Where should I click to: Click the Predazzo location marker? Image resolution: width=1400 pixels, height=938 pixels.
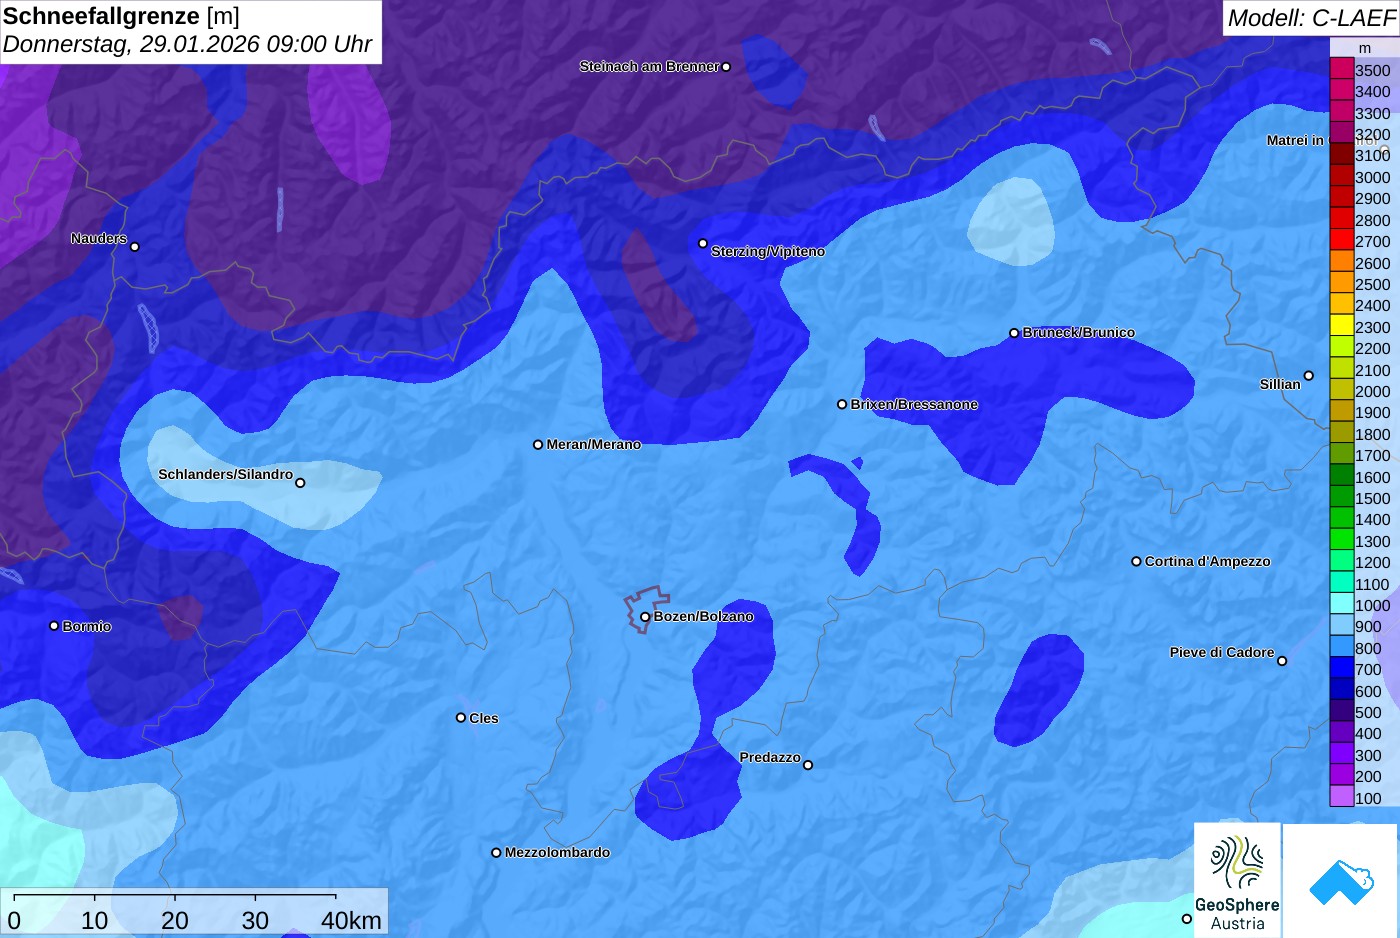808,765
